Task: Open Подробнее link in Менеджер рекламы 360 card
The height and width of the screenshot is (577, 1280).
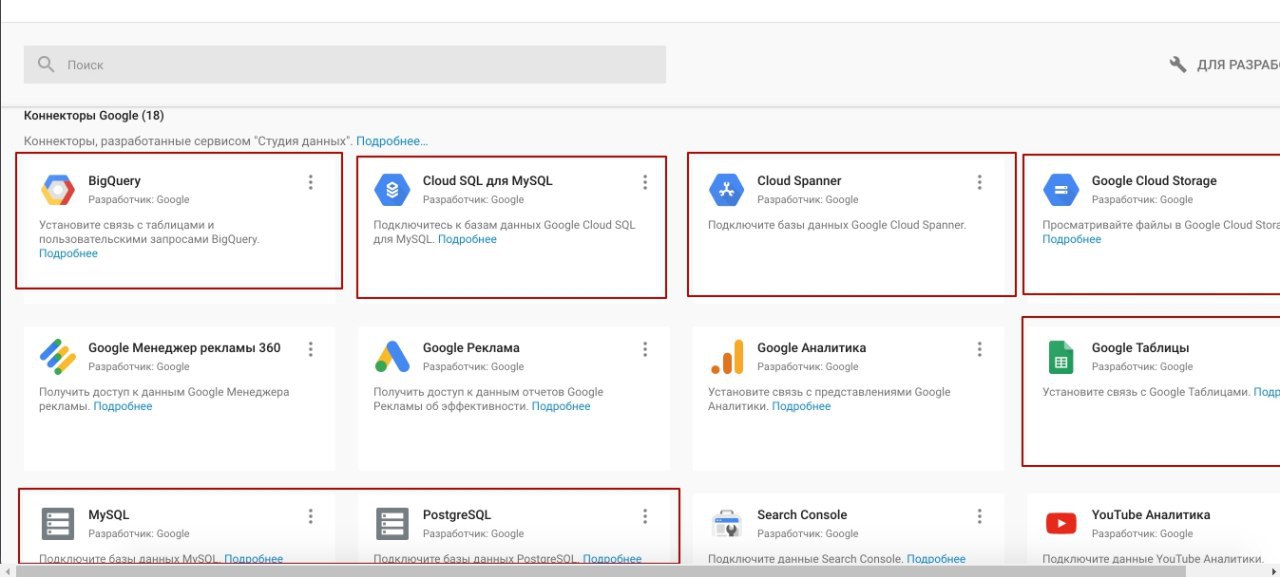Action: click(x=123, y=406)
